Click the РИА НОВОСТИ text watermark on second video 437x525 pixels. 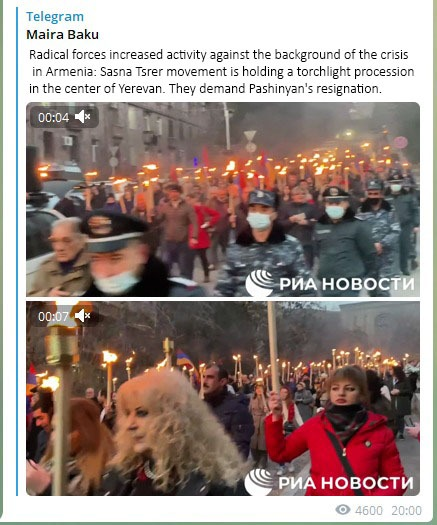coord(346,482)
